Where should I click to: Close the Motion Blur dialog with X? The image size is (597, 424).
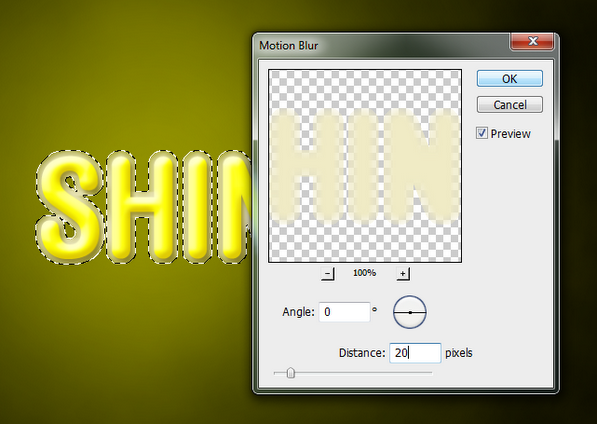pos(532,41)
